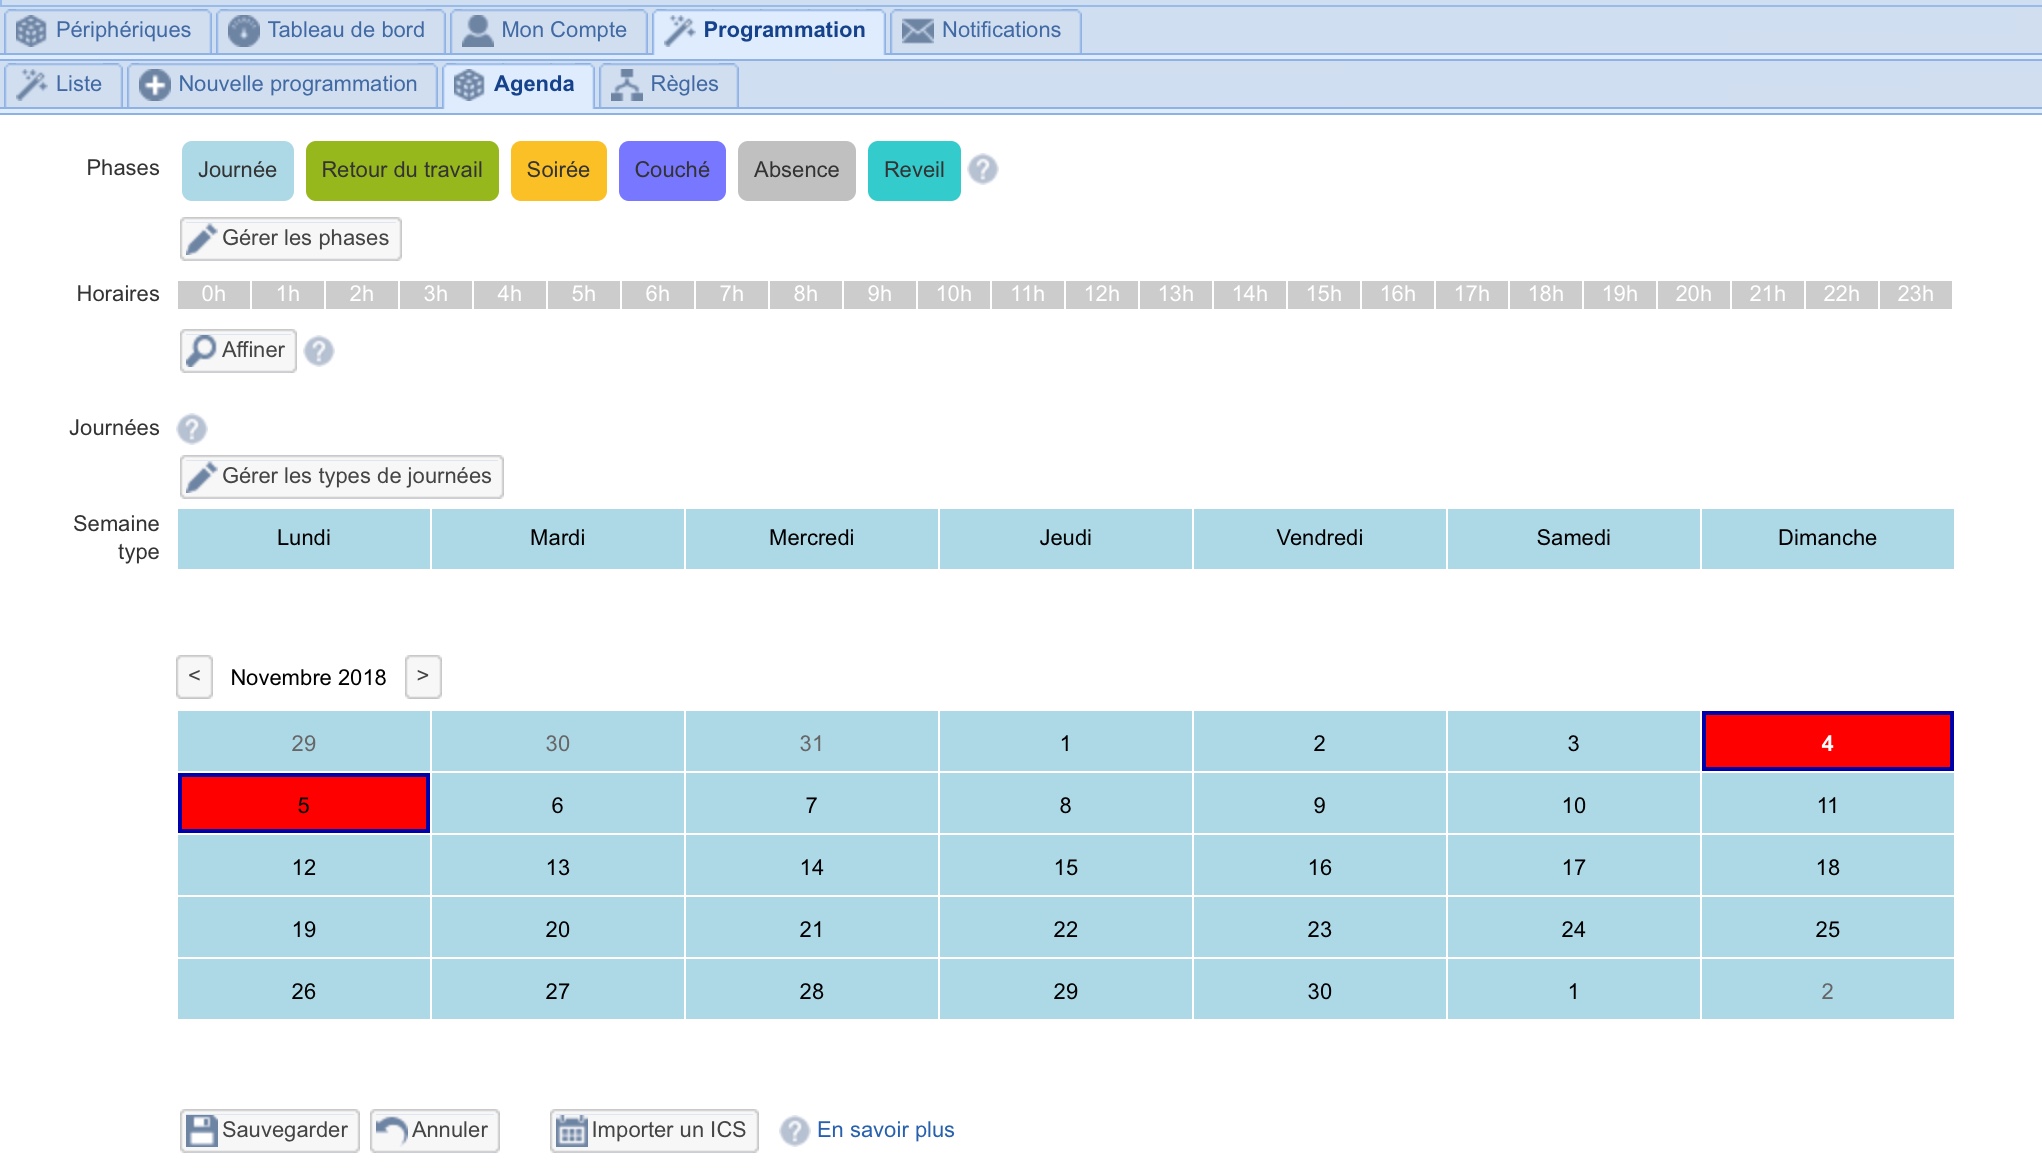This screenshot has width=2042, height=1175.
Task: Select Dimanche in the typical week
Action: pos(1828,538)
